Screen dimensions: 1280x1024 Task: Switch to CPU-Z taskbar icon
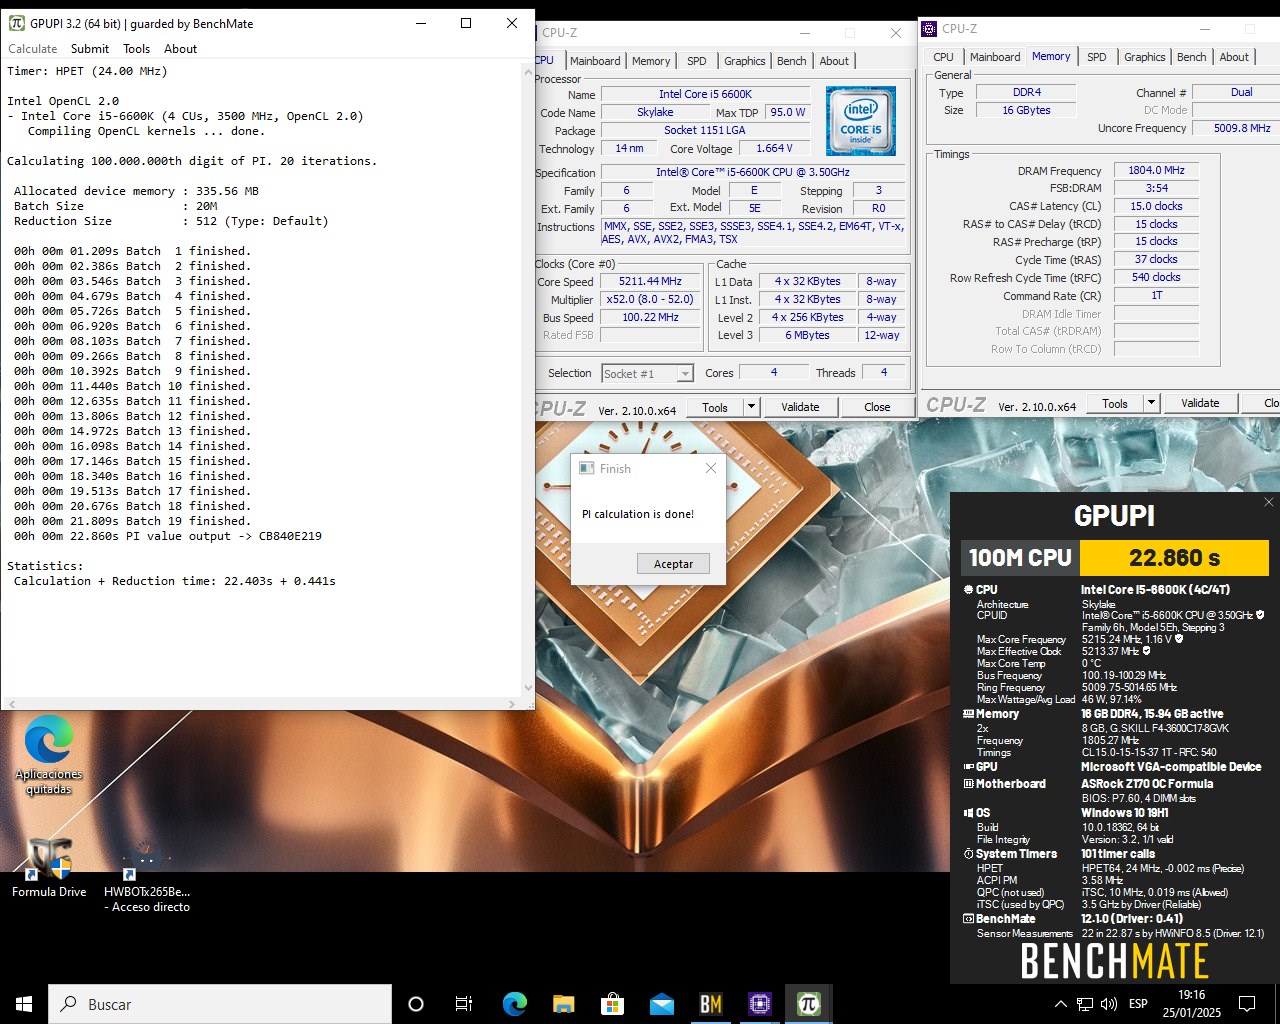tap(760, 1004)
